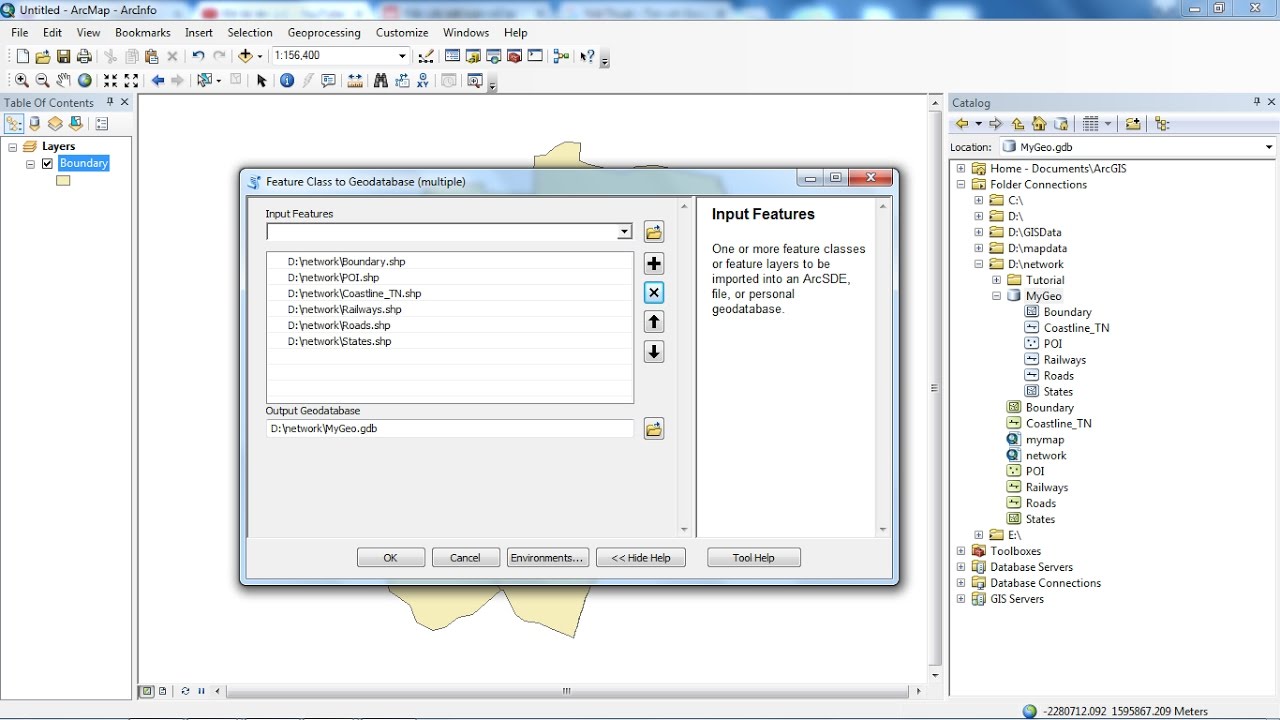Click the Output Geodatabase path field
This screenshot has height=720, width=1280.
450,429
